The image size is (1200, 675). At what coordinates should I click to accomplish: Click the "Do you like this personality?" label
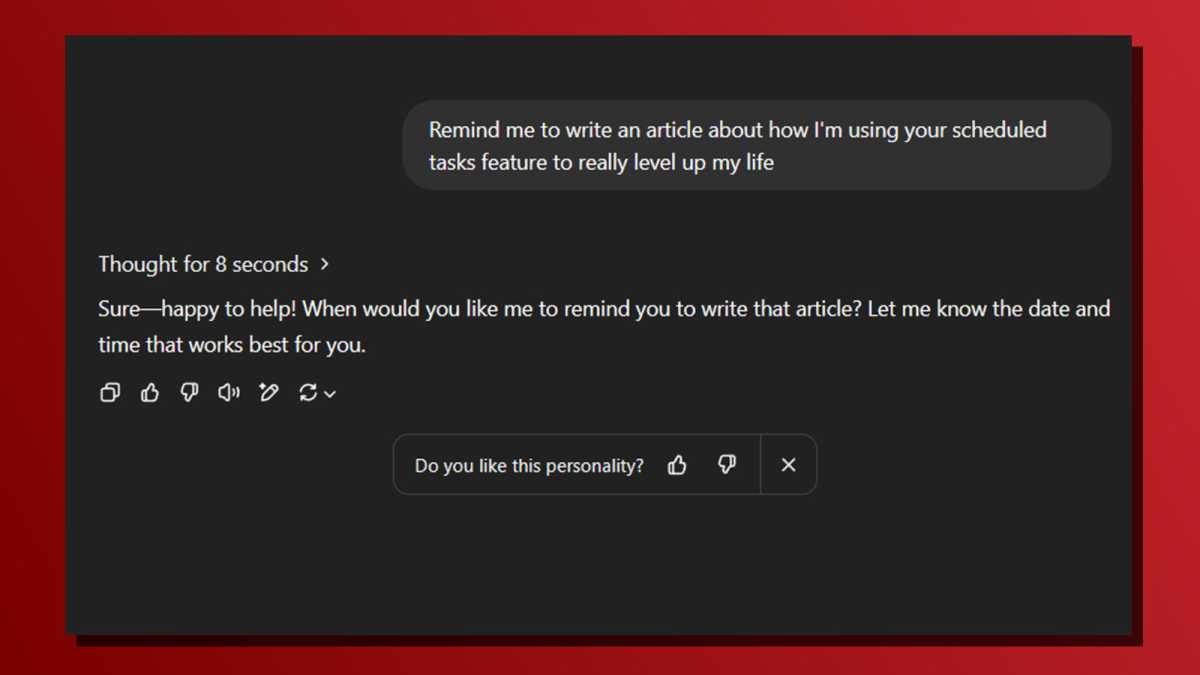pyautogui.click(x=529, y=466)
